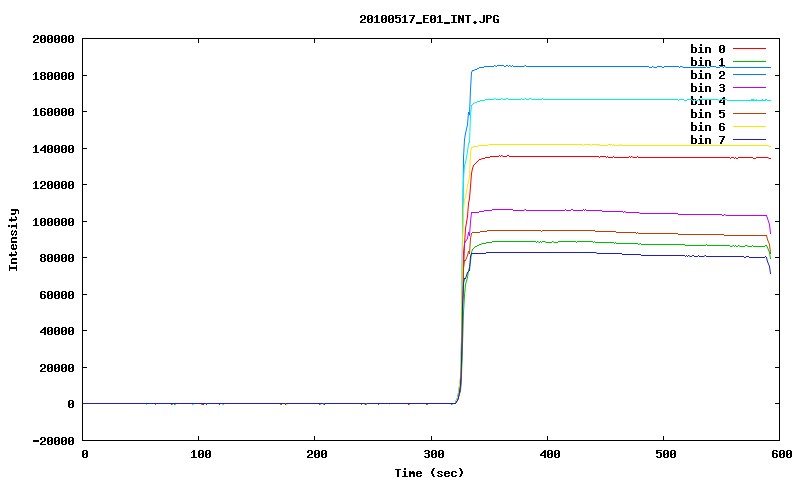Click the 200000 y-axis tick label

coord(53,39)
